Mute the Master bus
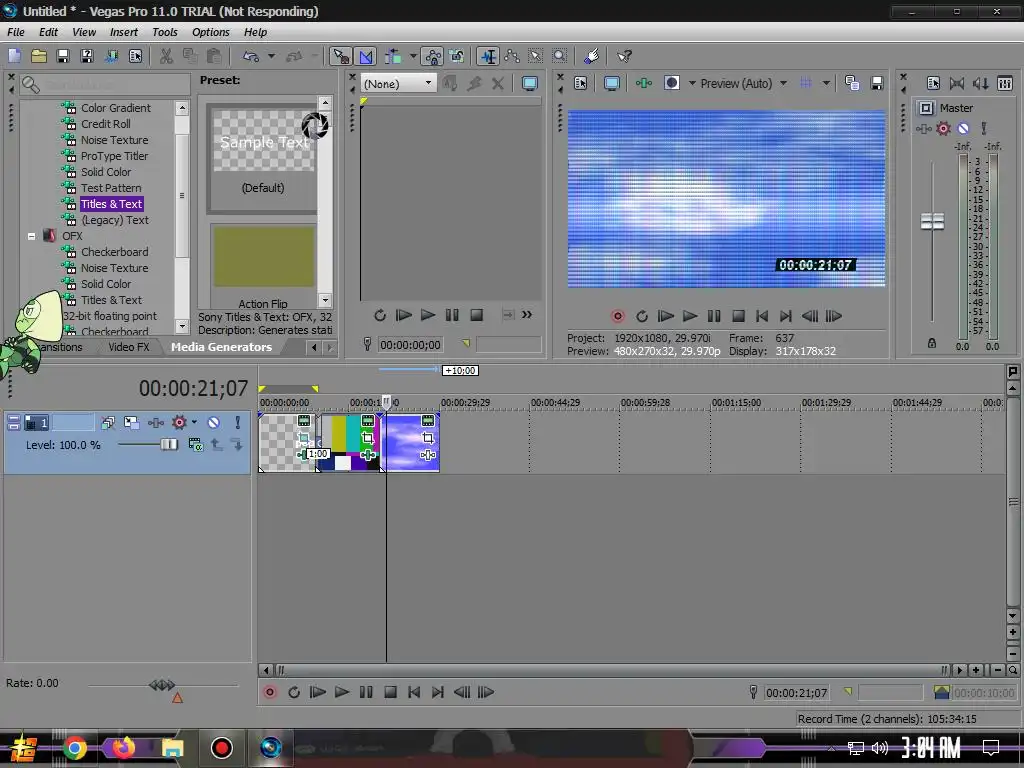This screenshot has height=768, width=1024. (x=963, y=129)
